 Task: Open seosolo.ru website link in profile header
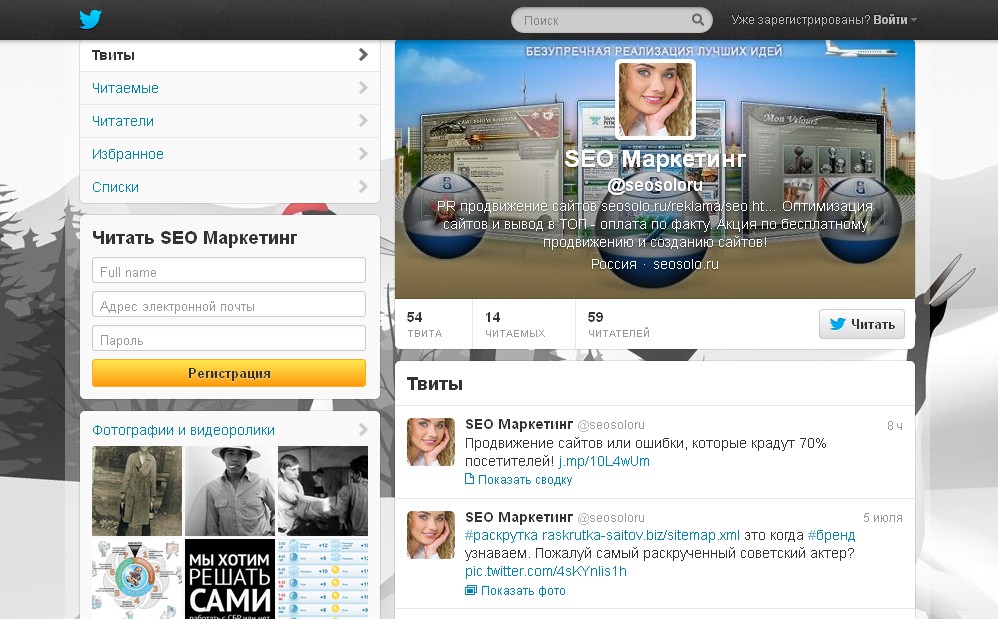click(x=685, y=264)
